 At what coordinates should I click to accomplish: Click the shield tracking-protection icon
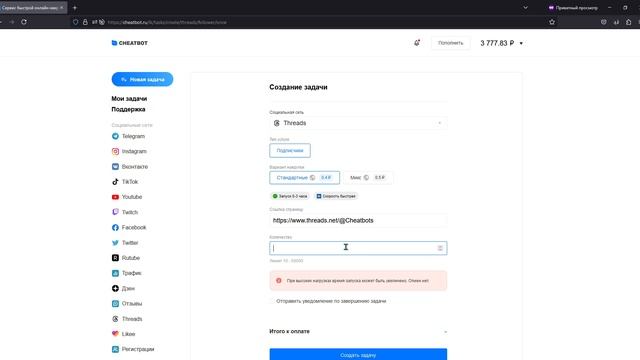point(76,22)
